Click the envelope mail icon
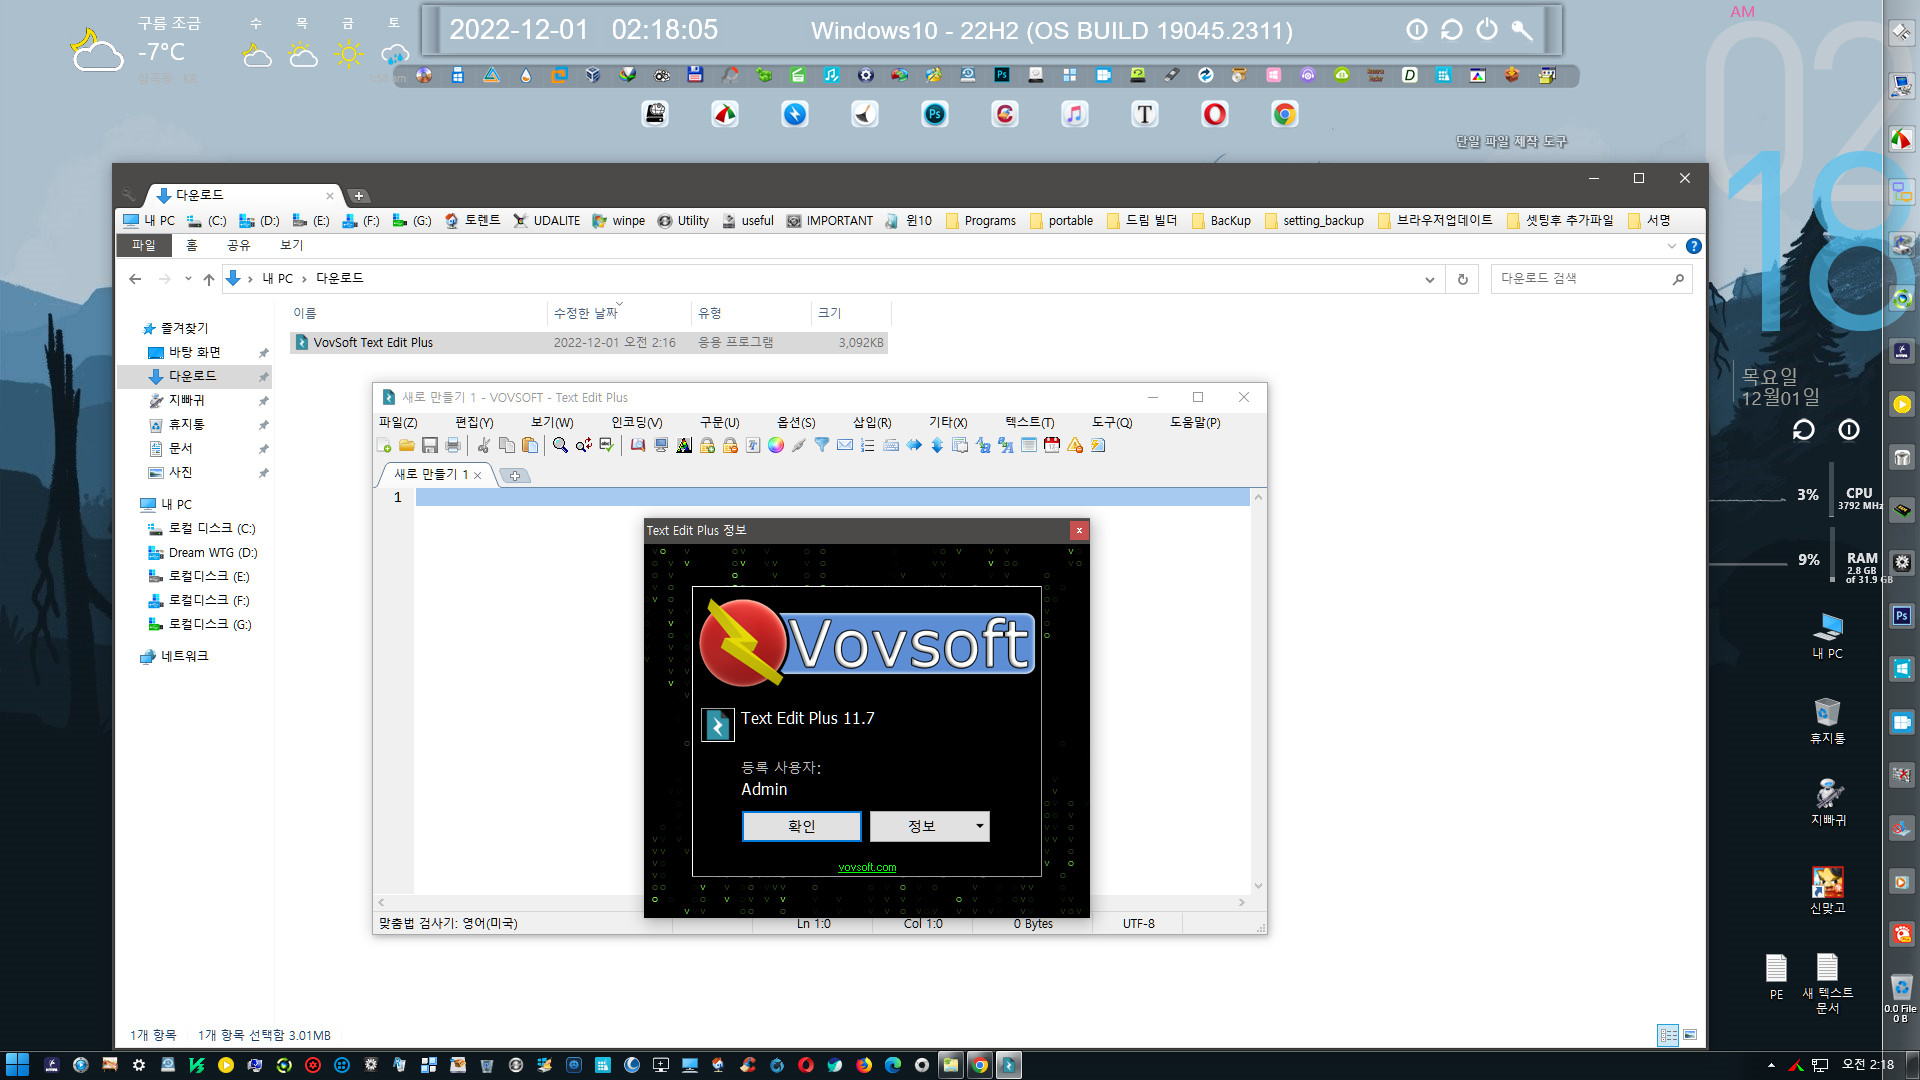The image size is (1920, 1080). [x=845, y=446]
